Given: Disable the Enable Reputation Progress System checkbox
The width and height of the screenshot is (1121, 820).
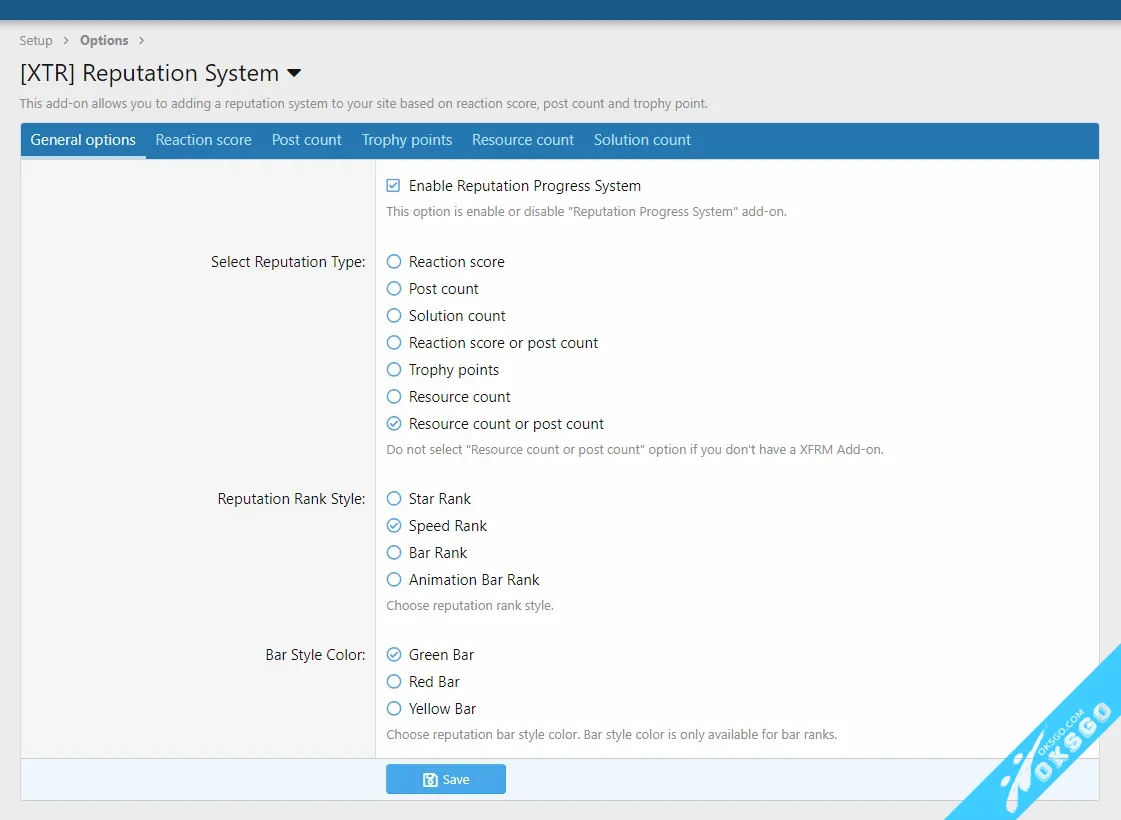Looking at the screenshot, I should point(393,185).
